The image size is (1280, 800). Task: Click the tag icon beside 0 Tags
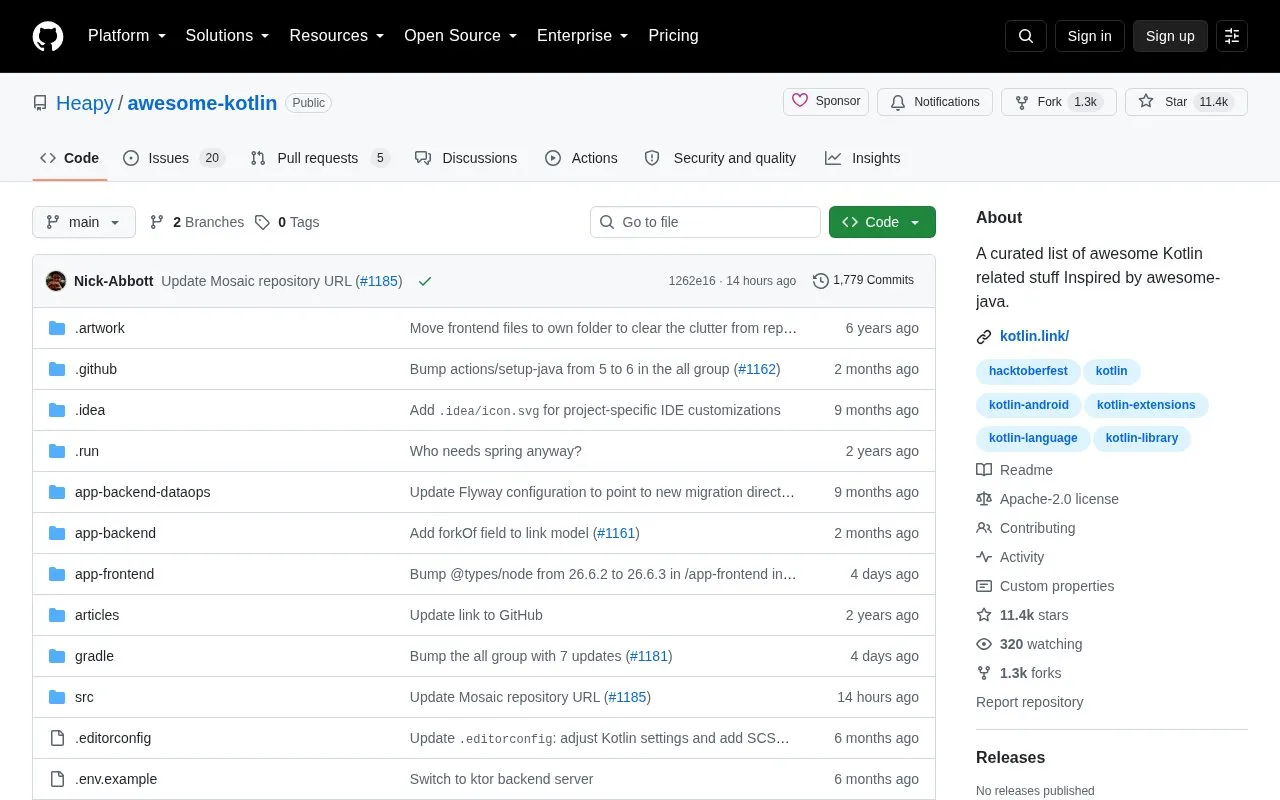click(262, 222)
